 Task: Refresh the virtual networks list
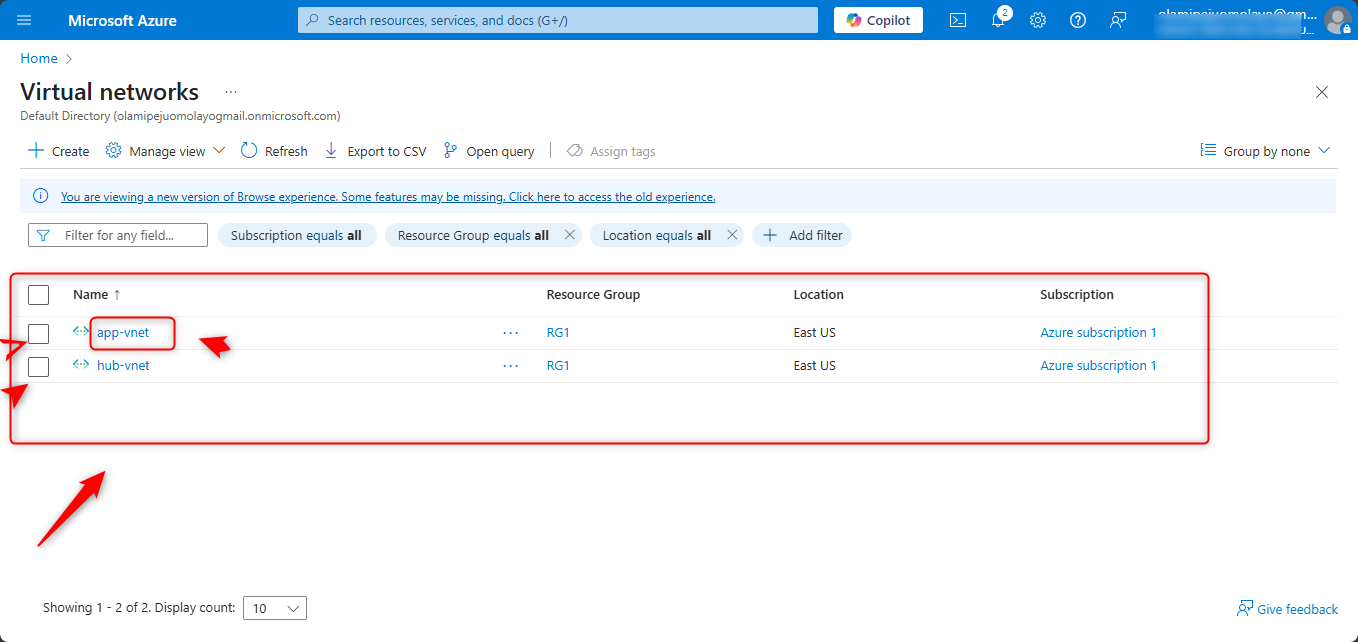(x=274, y=151)
